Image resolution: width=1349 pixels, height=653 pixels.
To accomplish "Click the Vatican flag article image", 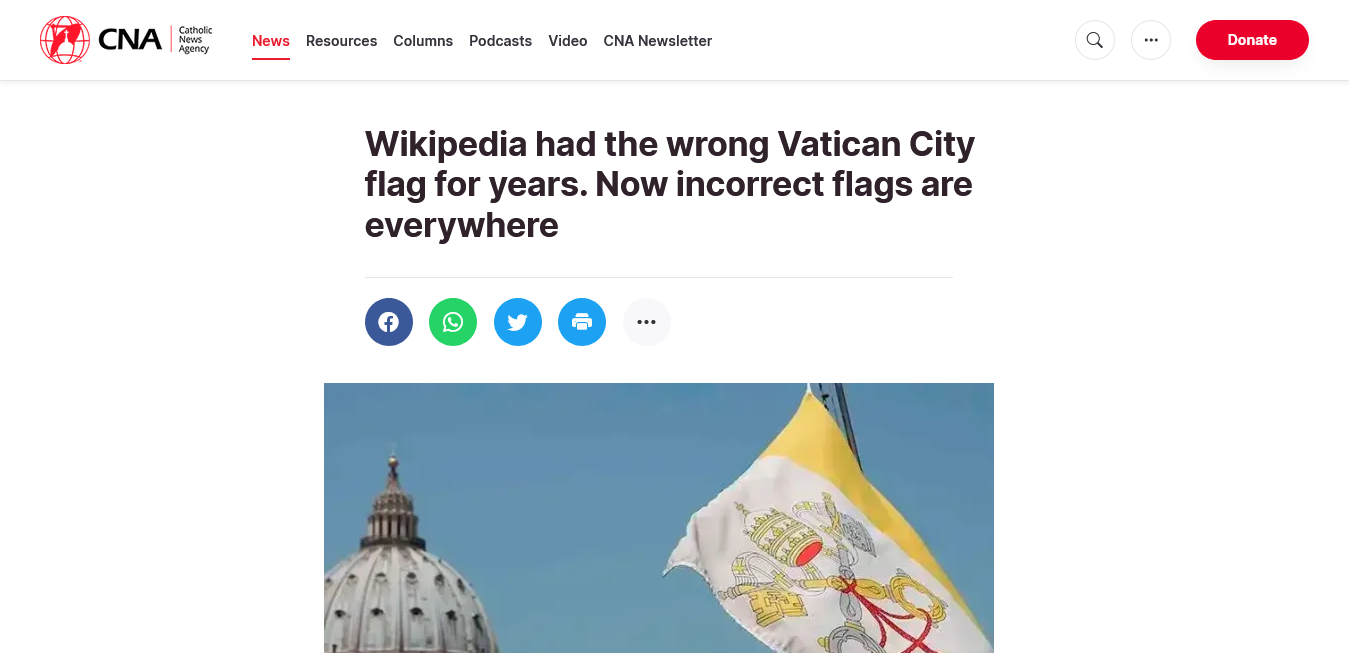I will click(659, 518).
